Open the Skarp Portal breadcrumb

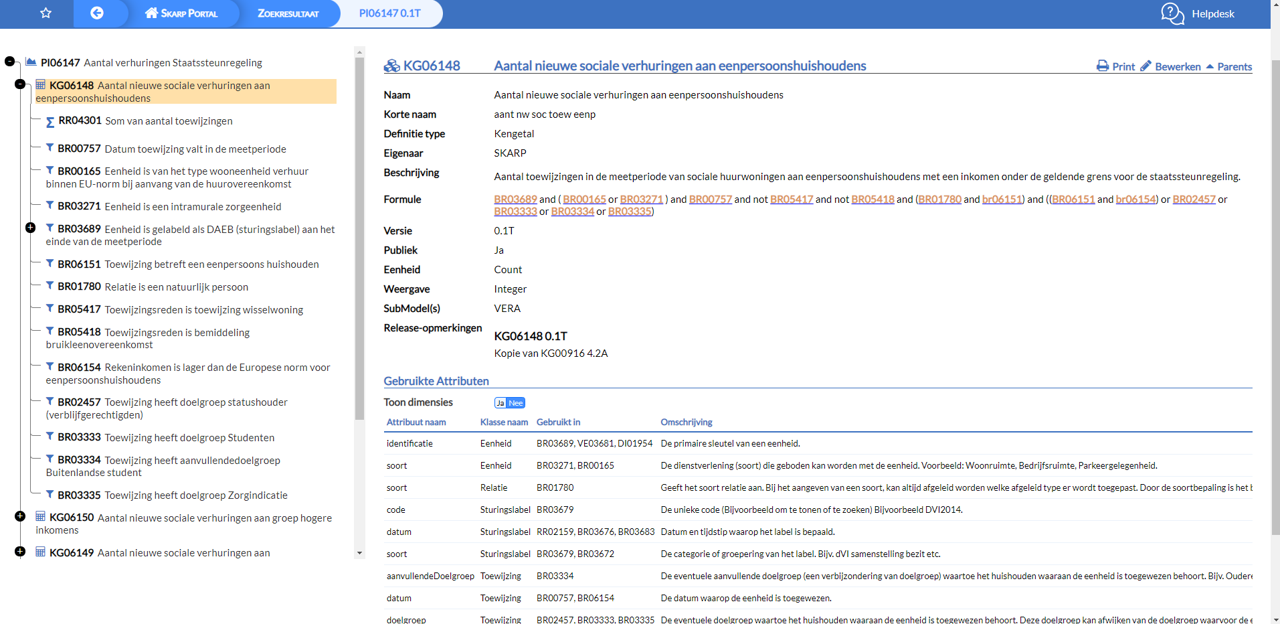(x=180, y=13)
